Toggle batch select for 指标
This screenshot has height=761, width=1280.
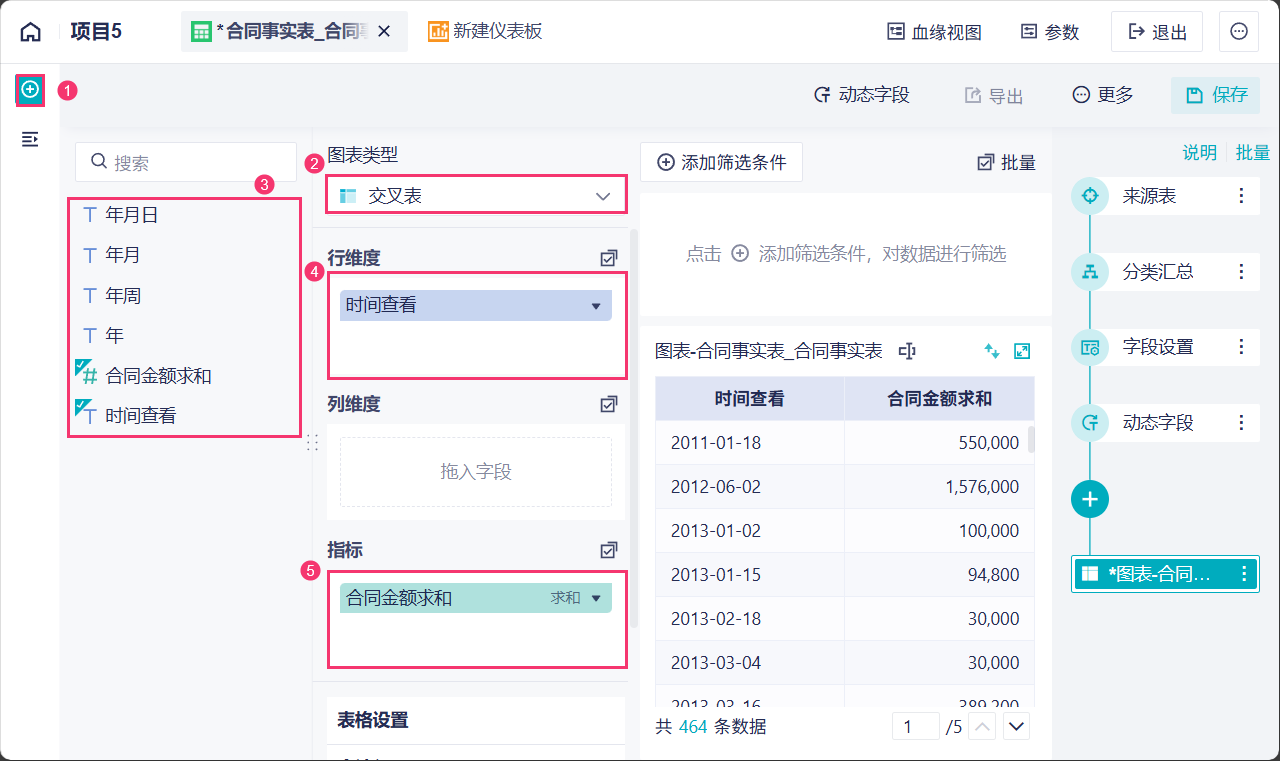(608, 550)
